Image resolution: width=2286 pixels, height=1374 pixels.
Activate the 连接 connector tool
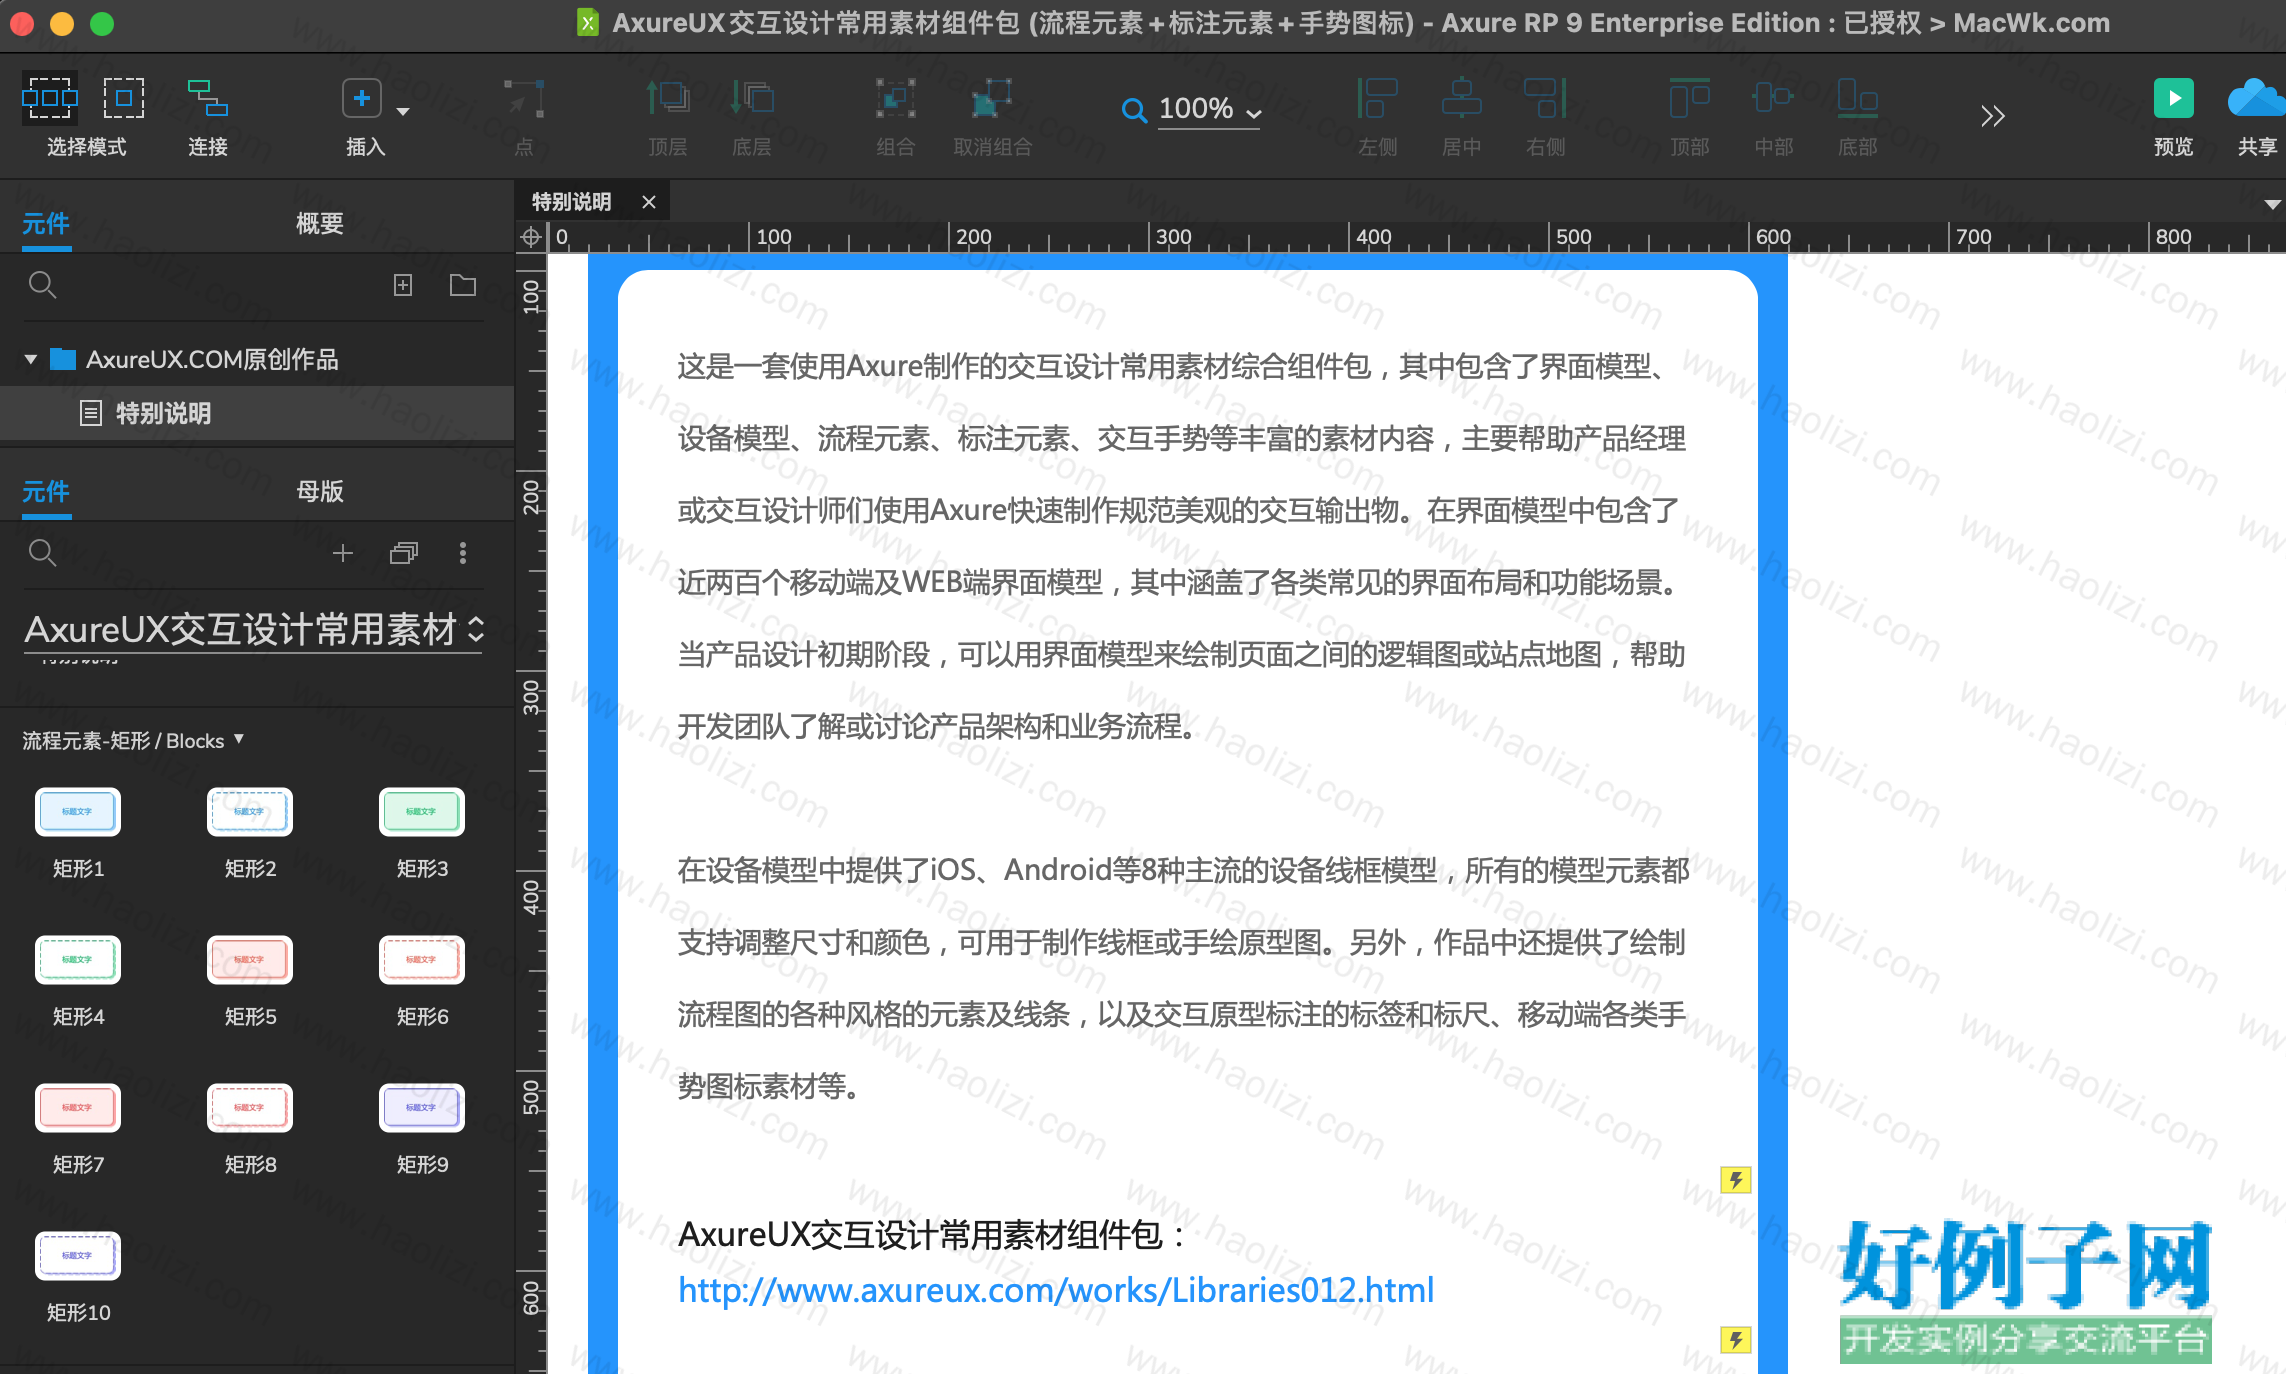[207, 98]
